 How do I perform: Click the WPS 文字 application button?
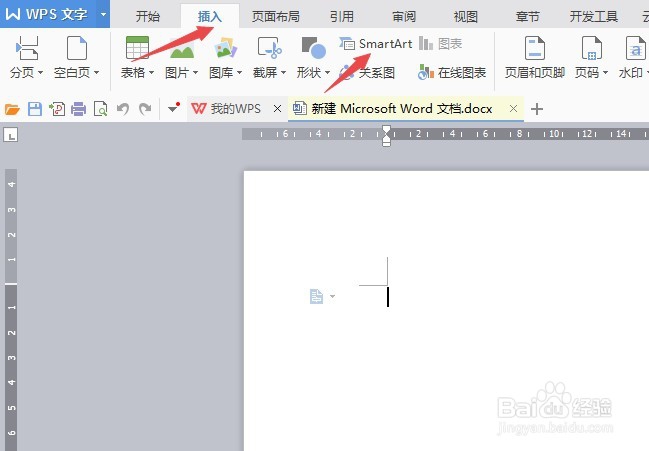pos(48,14)
